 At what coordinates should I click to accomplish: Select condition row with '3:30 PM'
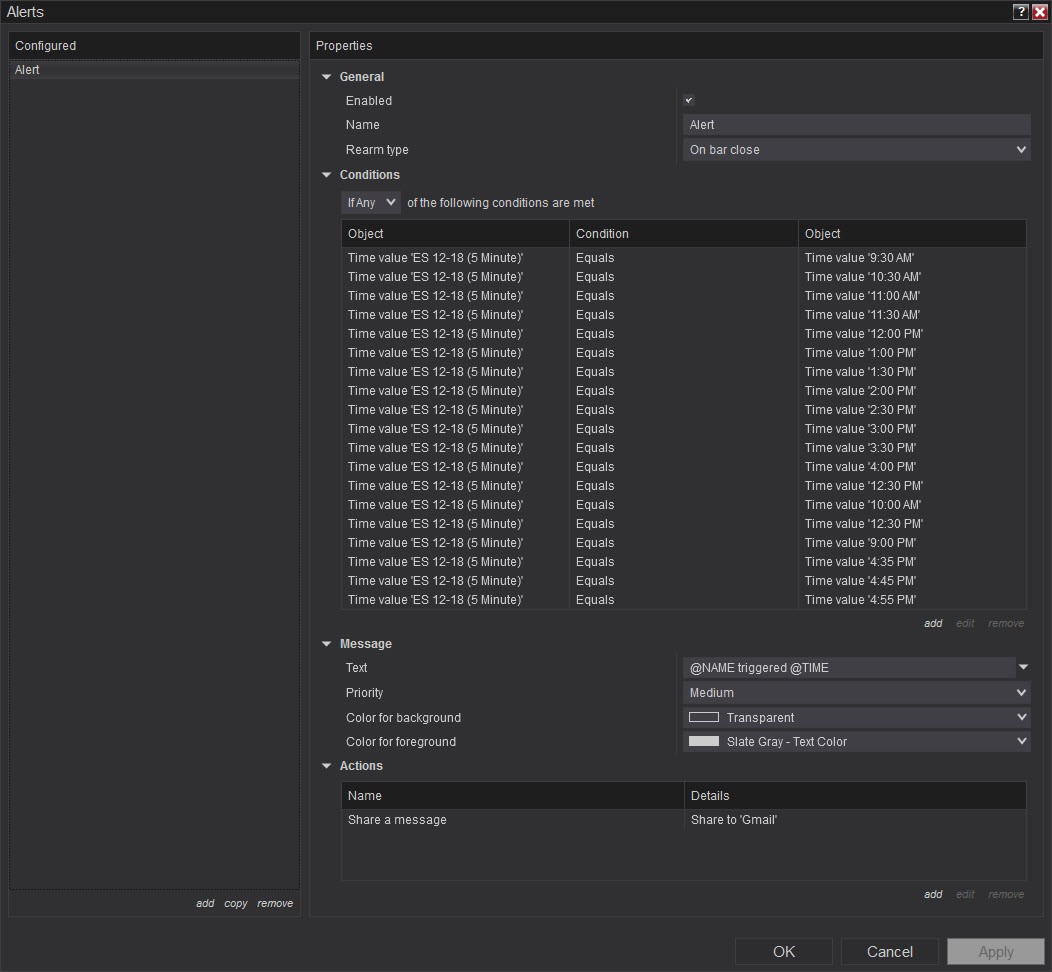click(684, 448)
